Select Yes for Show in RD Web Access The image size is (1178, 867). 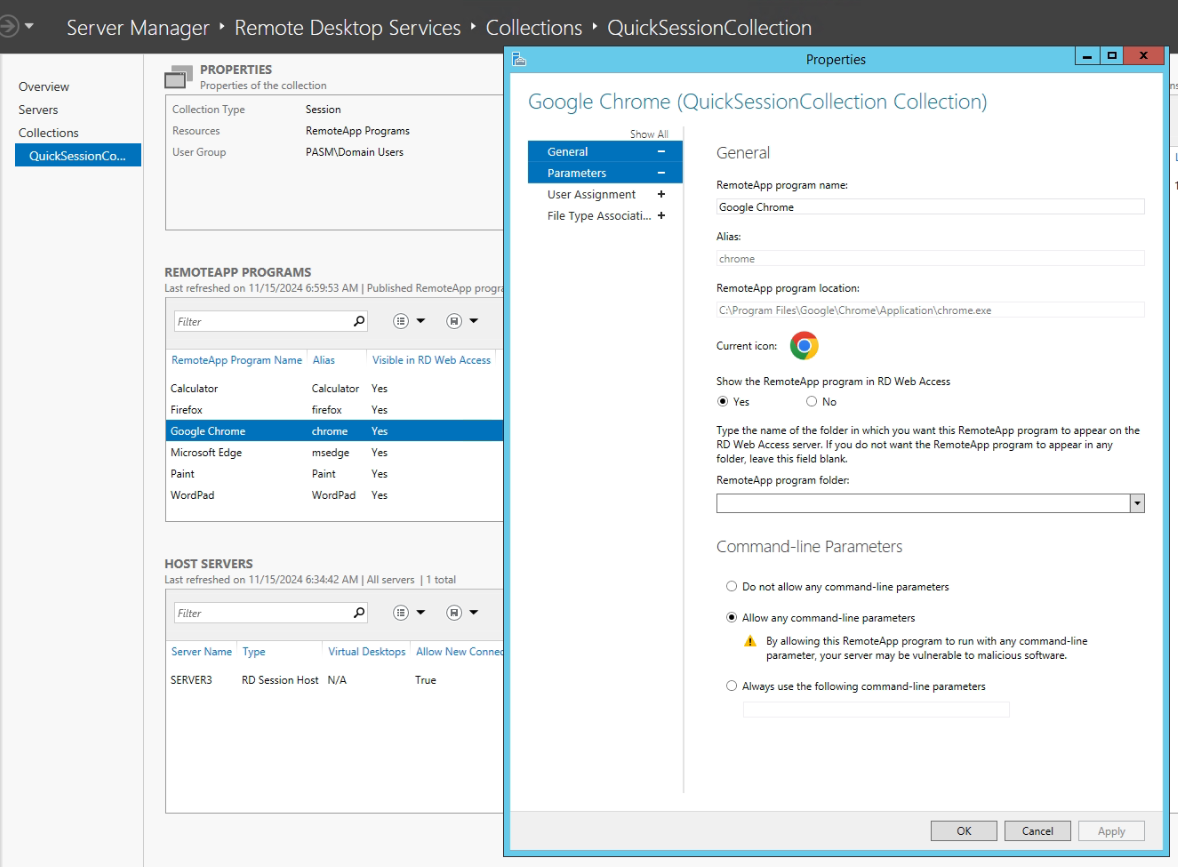723,402
